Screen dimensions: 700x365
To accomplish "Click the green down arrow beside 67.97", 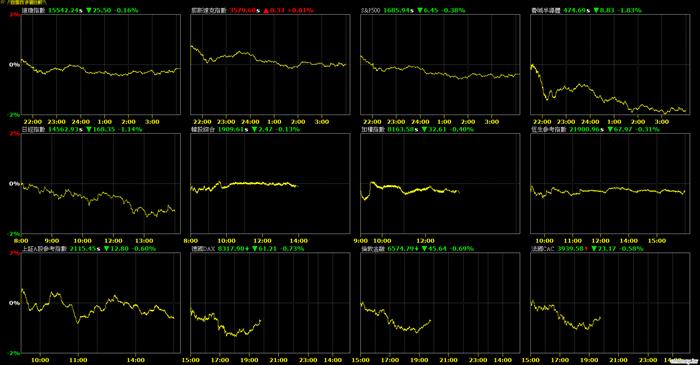I will pyautogui.click(x=610, y=129).
